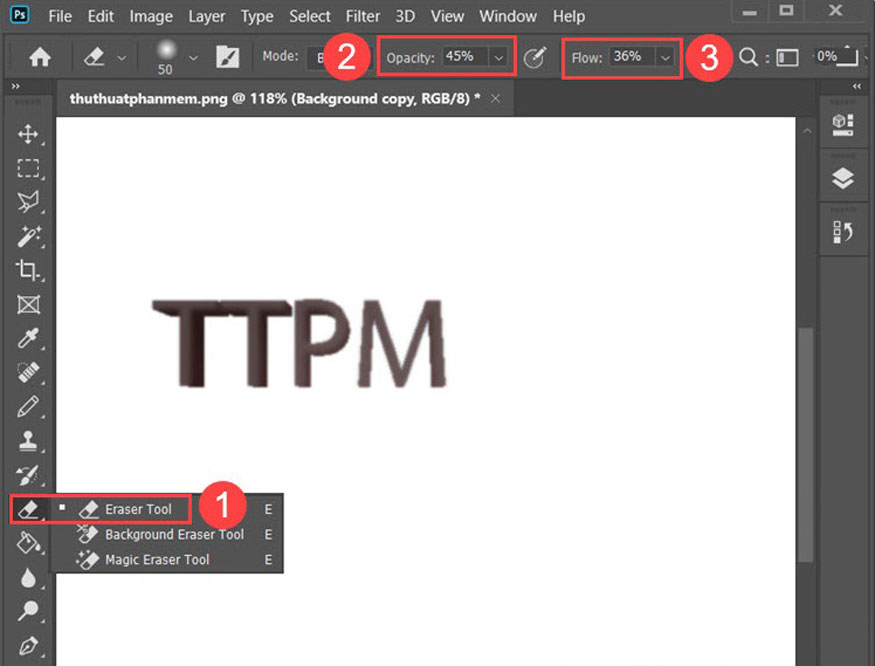
Task: Open the Photoshop Home screen icon
Action: [38, 57]
